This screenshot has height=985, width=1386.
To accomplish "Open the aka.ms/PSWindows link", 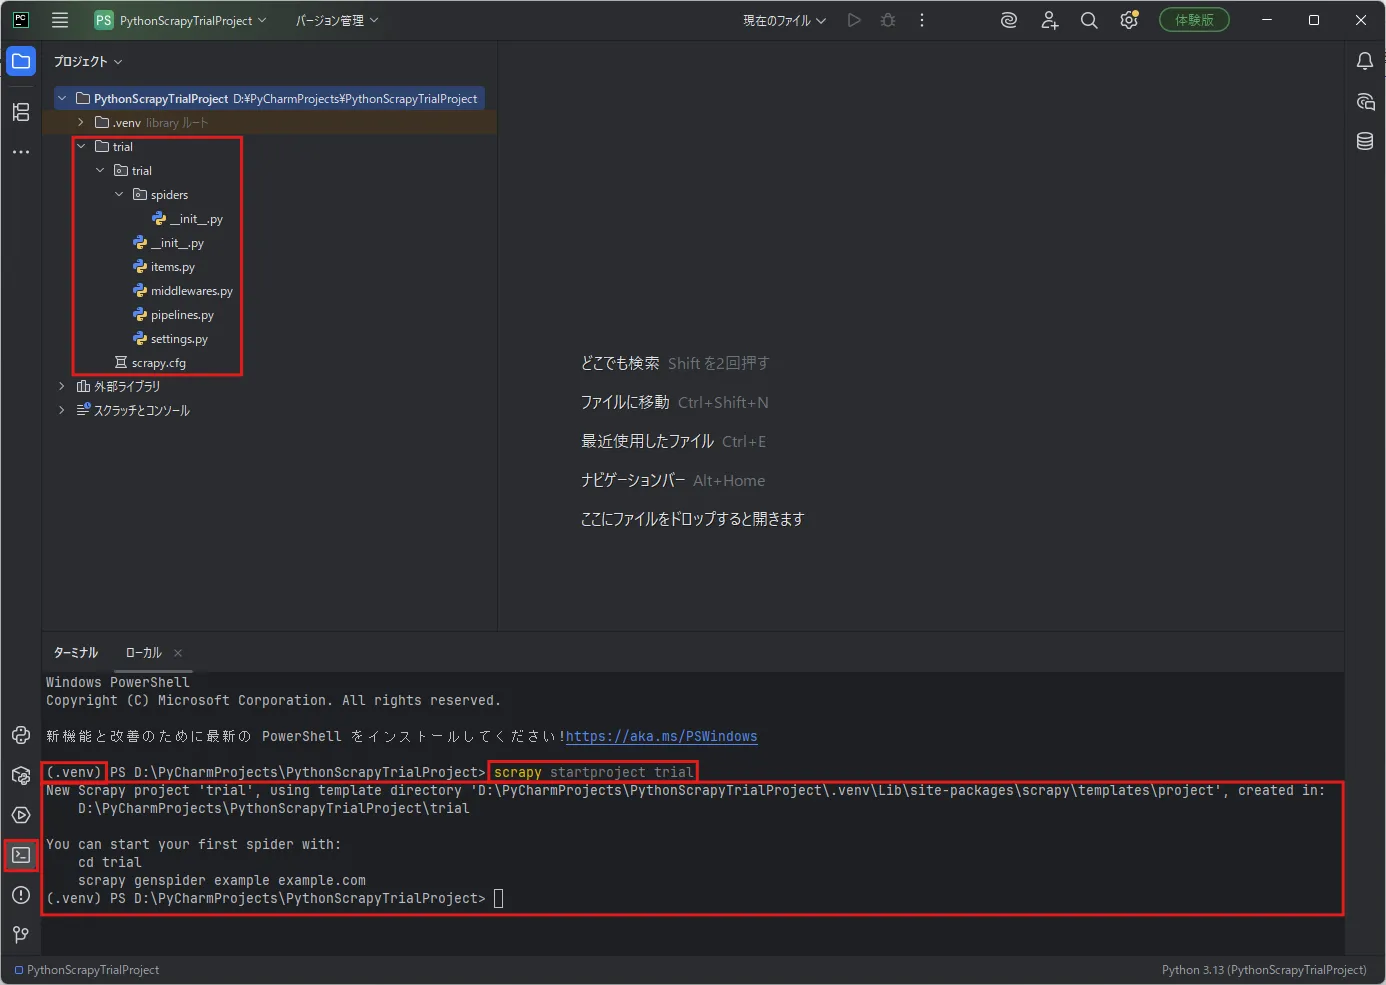I will (661, 736).
